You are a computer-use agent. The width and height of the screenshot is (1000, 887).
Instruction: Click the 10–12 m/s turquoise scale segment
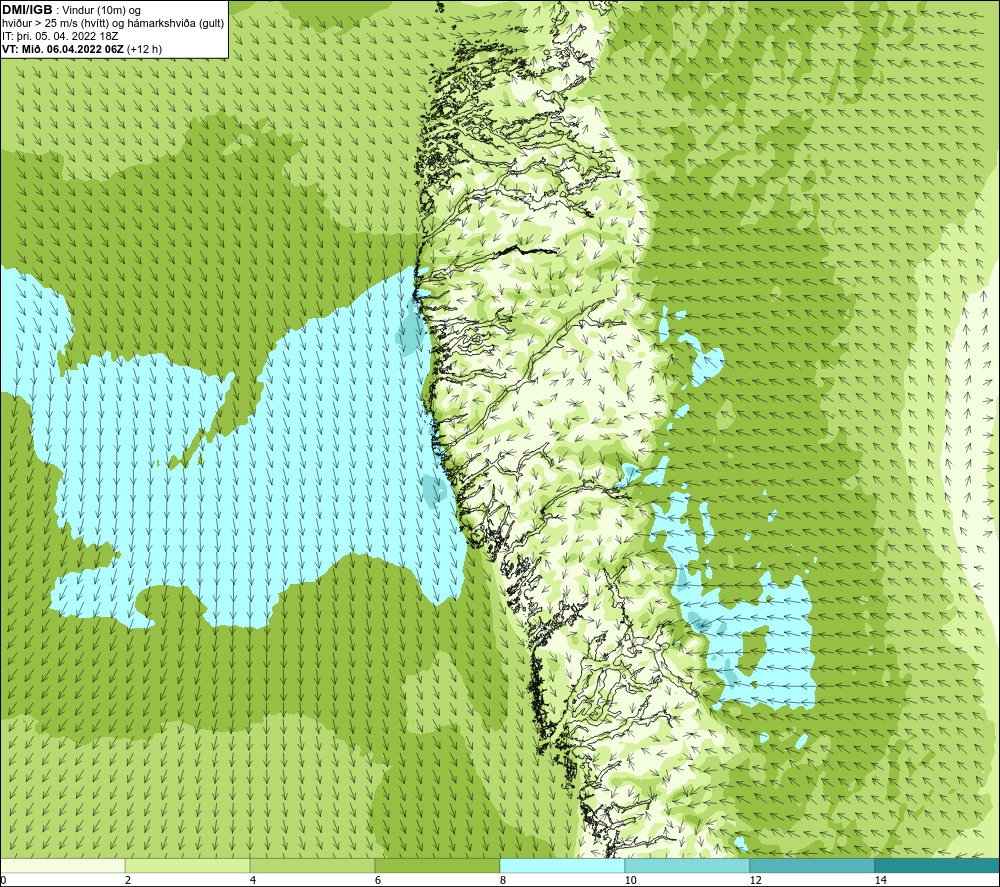688,866
